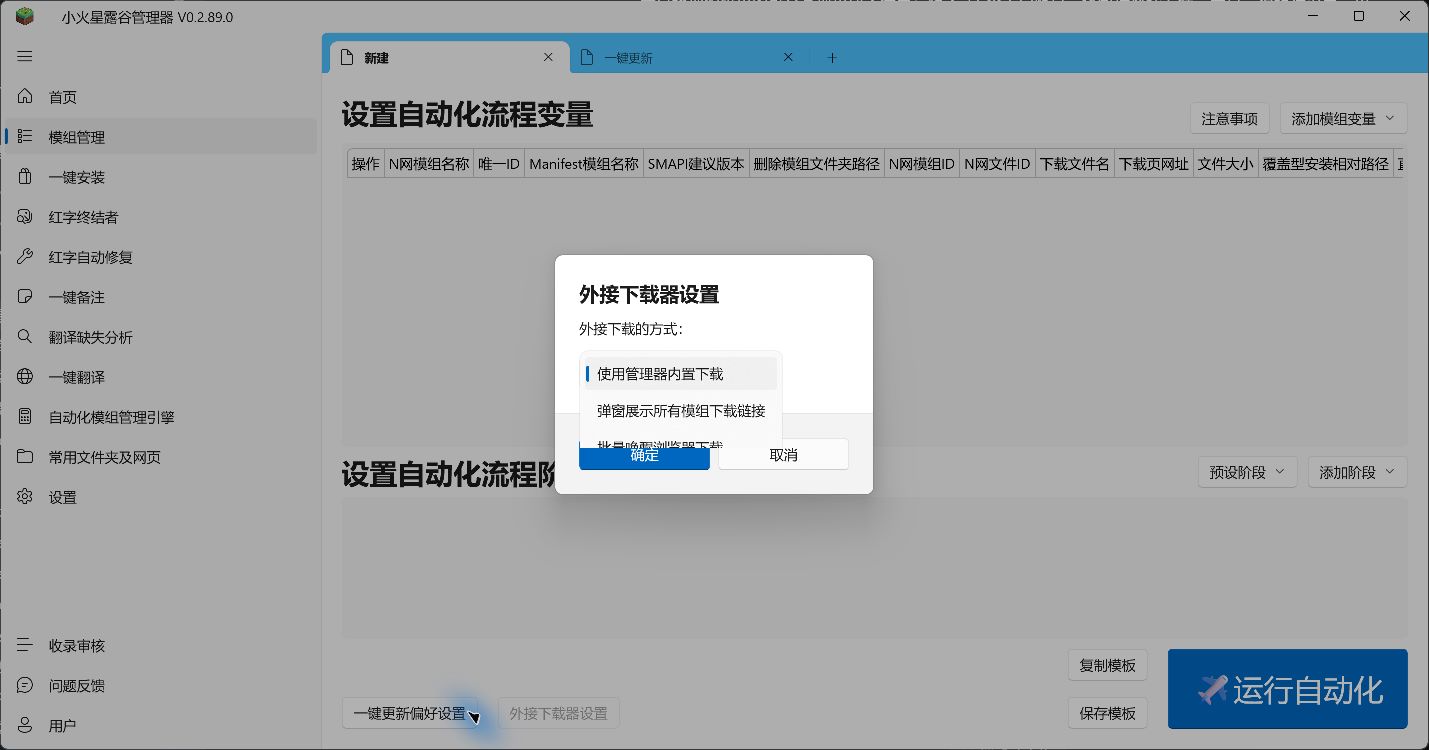Close the 一键更新 tab
Image resolution: width=1429 pixels, height=750 pixels.
[x=788, y=57]
